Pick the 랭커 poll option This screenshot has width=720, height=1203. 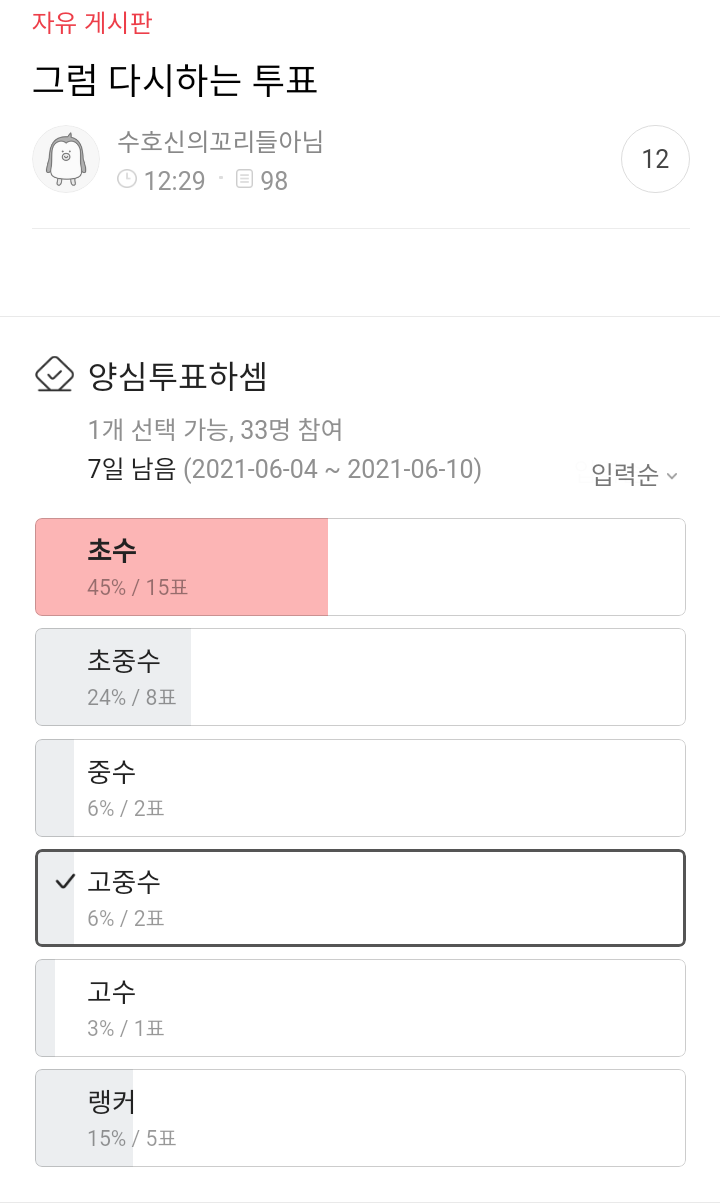pos(360,1118)
